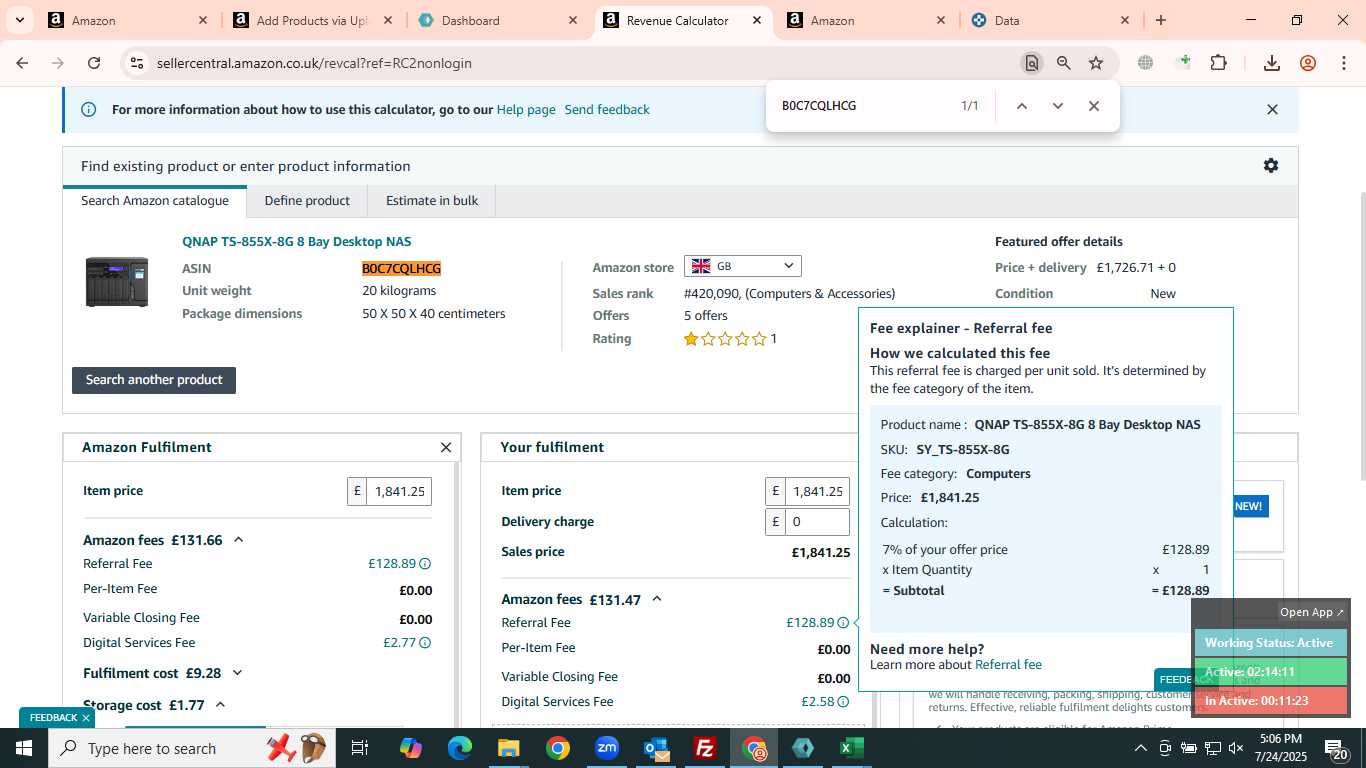Open Outlook from the taskbar

(656, 748)
